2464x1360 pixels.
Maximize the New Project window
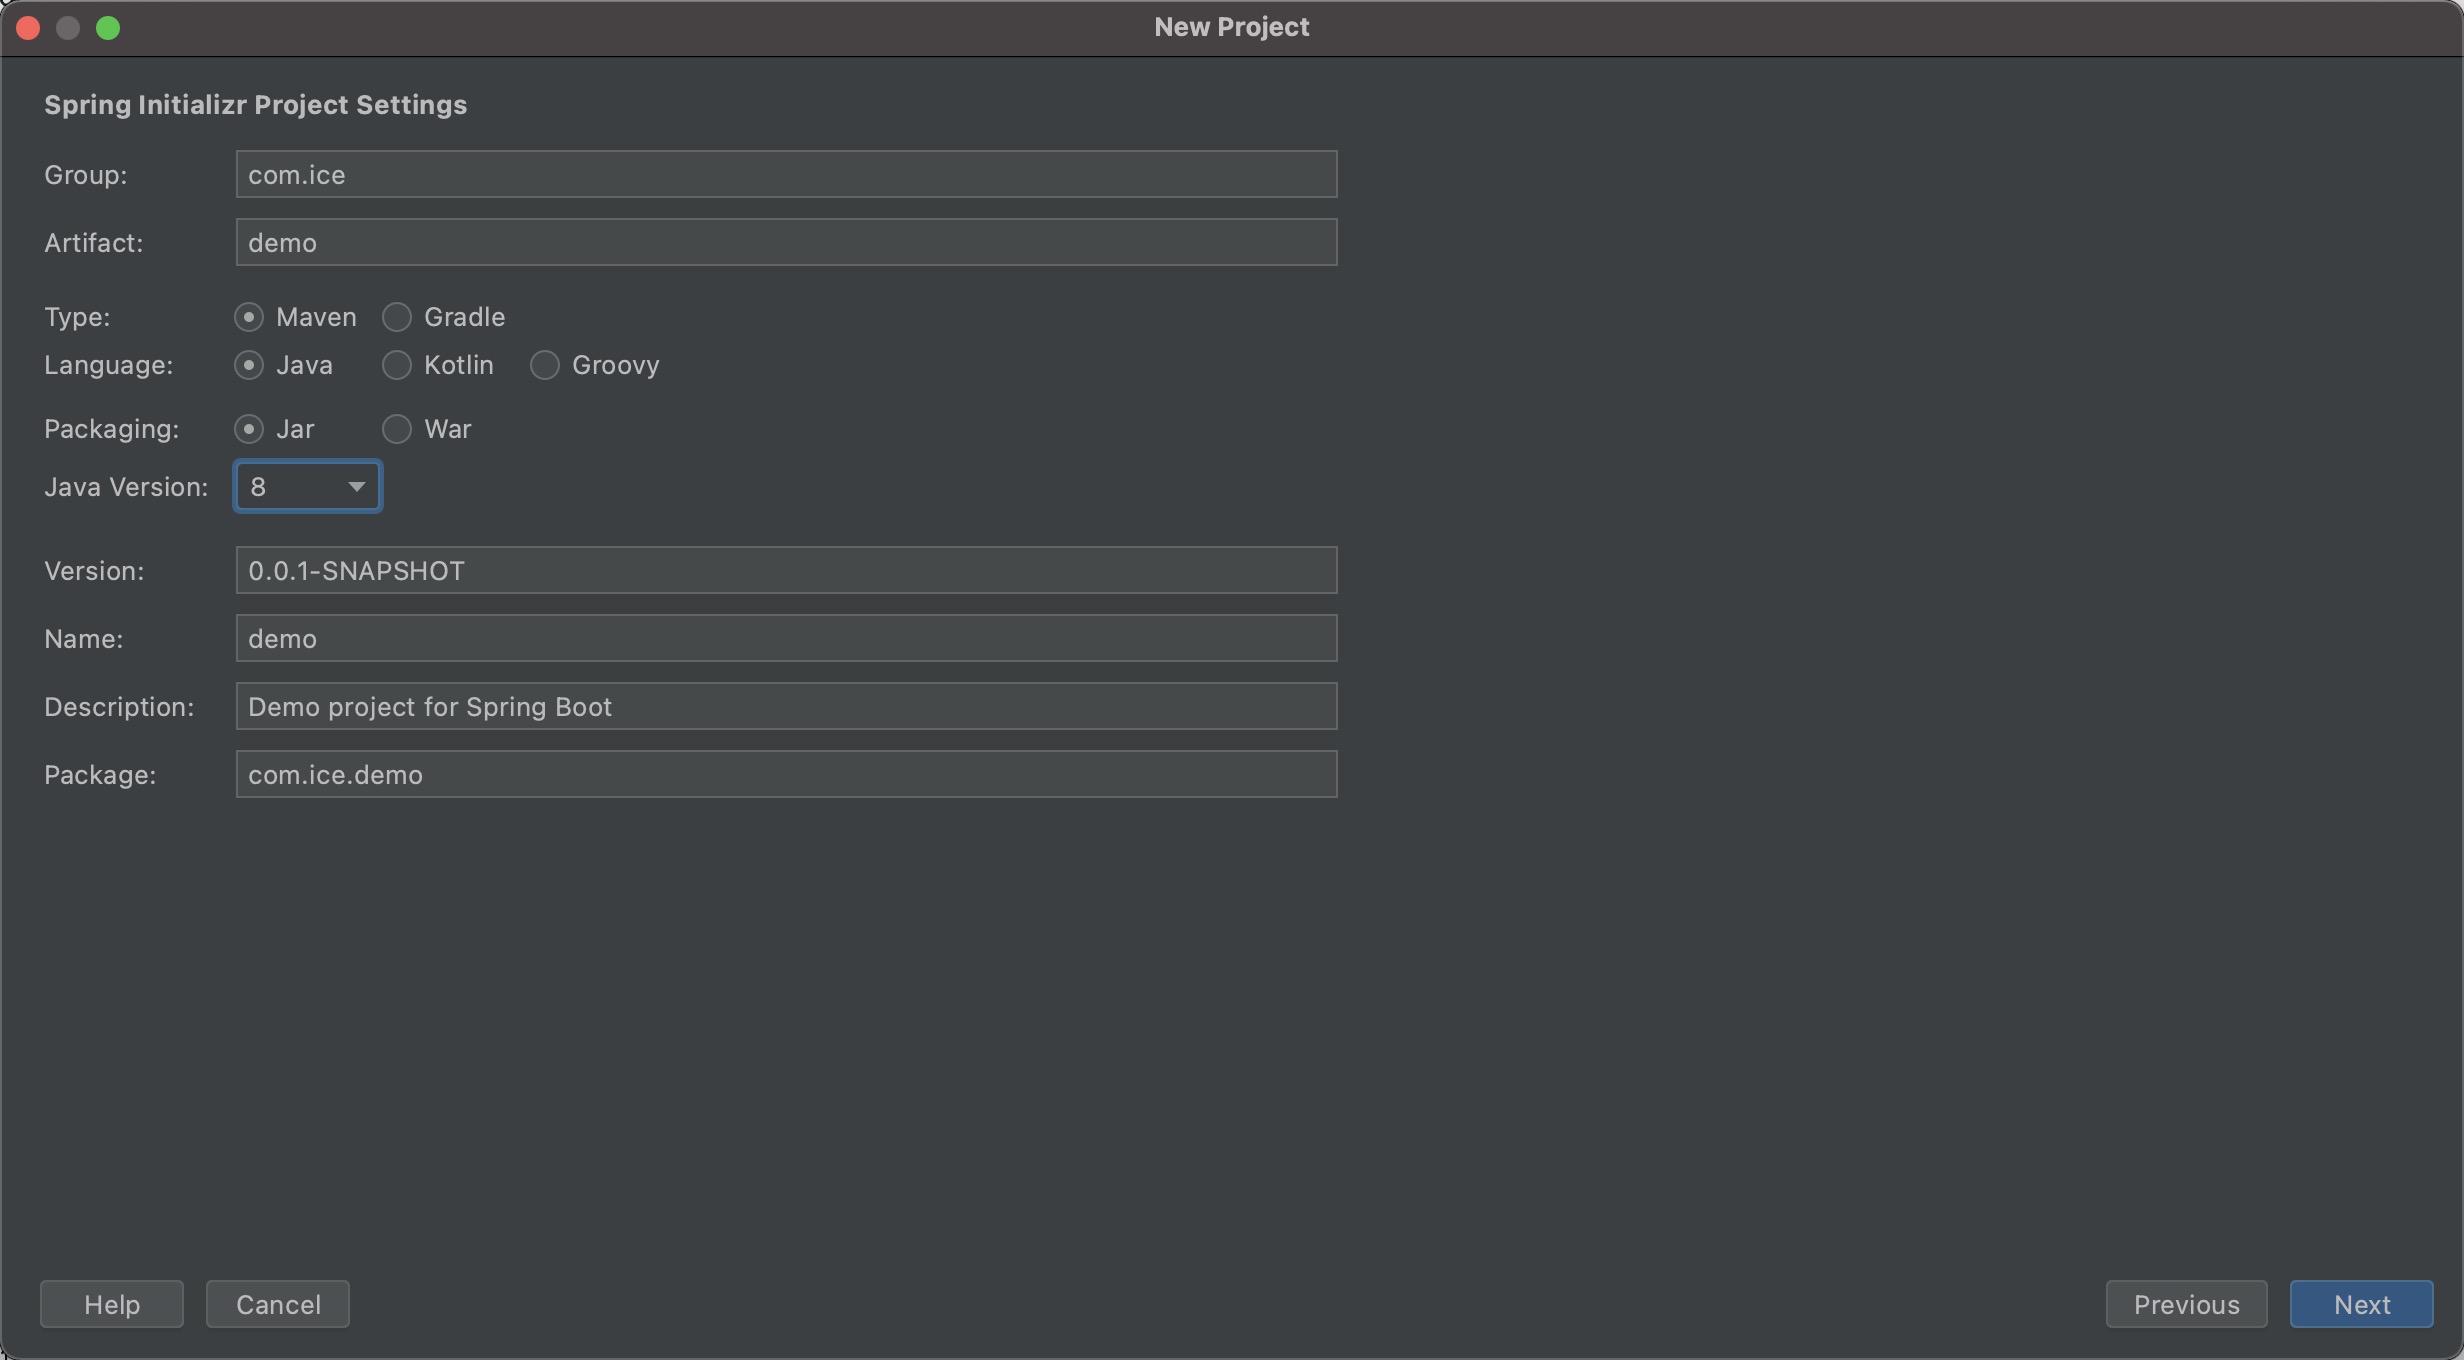[108, 28]
